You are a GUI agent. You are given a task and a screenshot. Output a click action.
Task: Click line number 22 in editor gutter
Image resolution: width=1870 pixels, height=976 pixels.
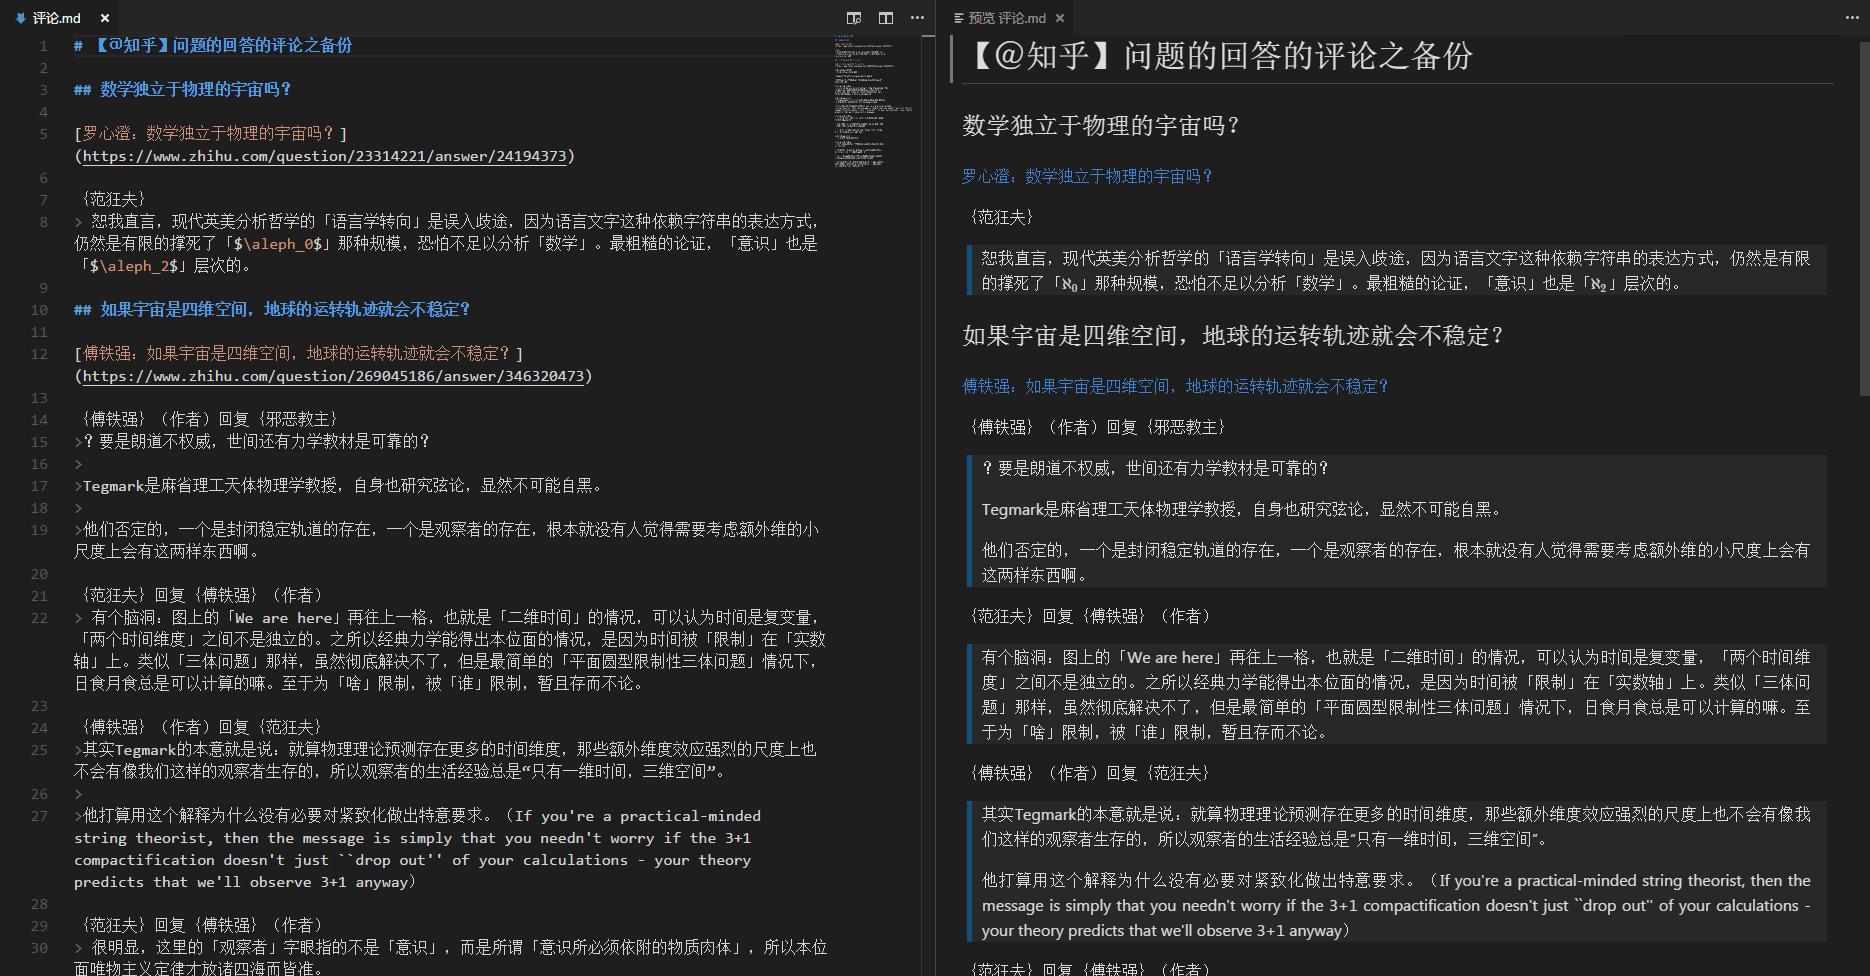coord(39,618)
